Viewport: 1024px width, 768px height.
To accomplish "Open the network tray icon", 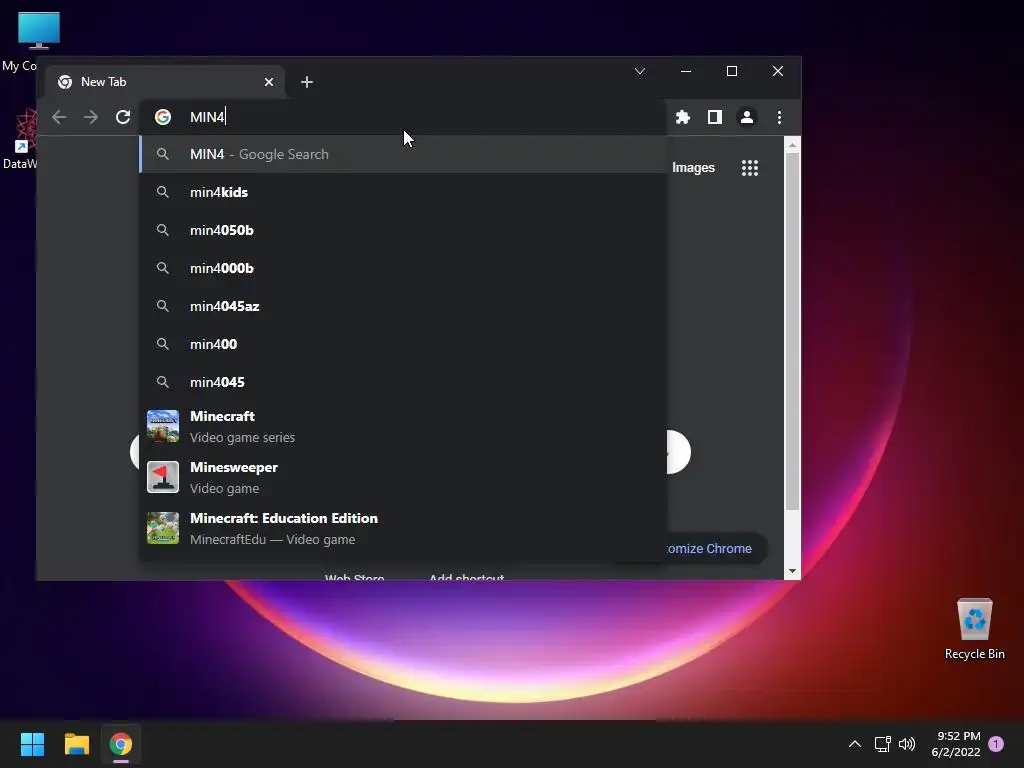I will pos(883,744).
